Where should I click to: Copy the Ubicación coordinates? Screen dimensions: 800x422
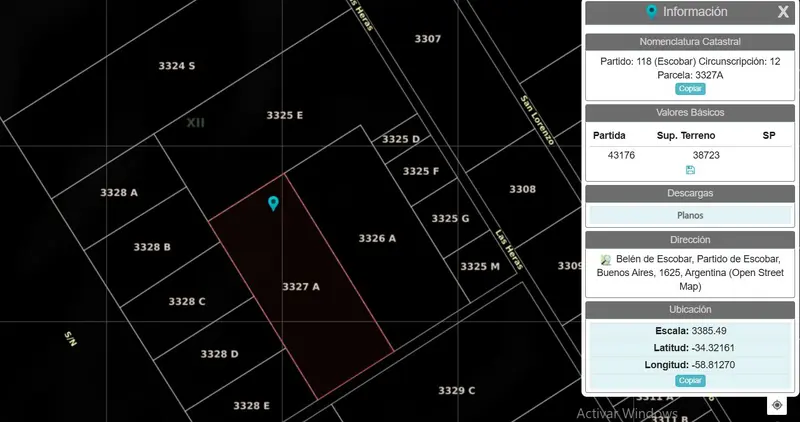690,381
